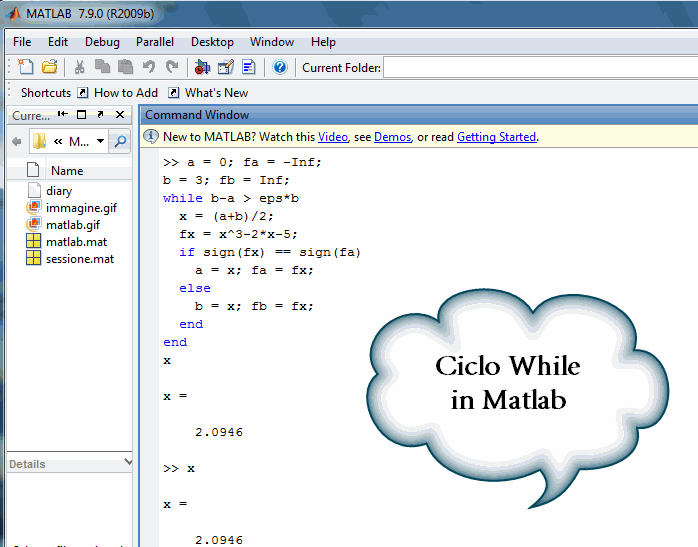Click the What's New shortcut icon
The image size is (698, 547).
(173, 93)
